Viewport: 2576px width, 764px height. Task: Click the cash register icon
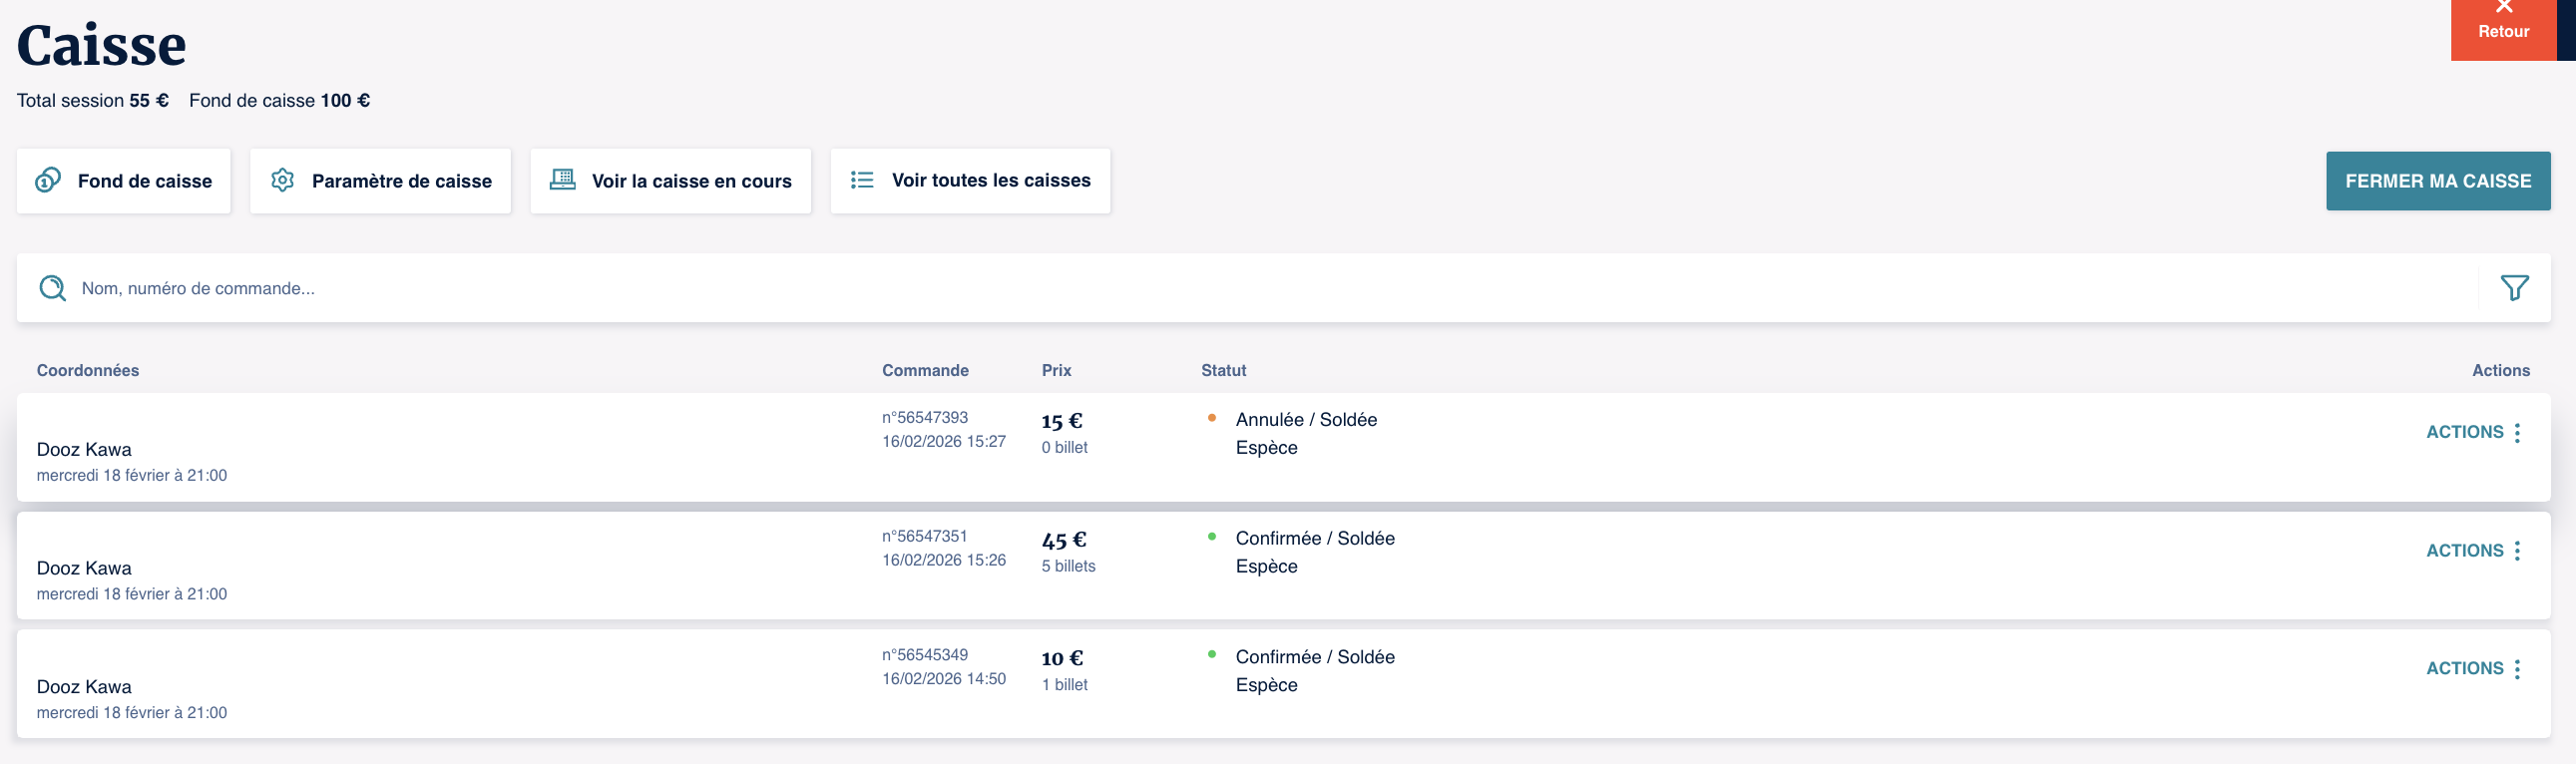563,180
